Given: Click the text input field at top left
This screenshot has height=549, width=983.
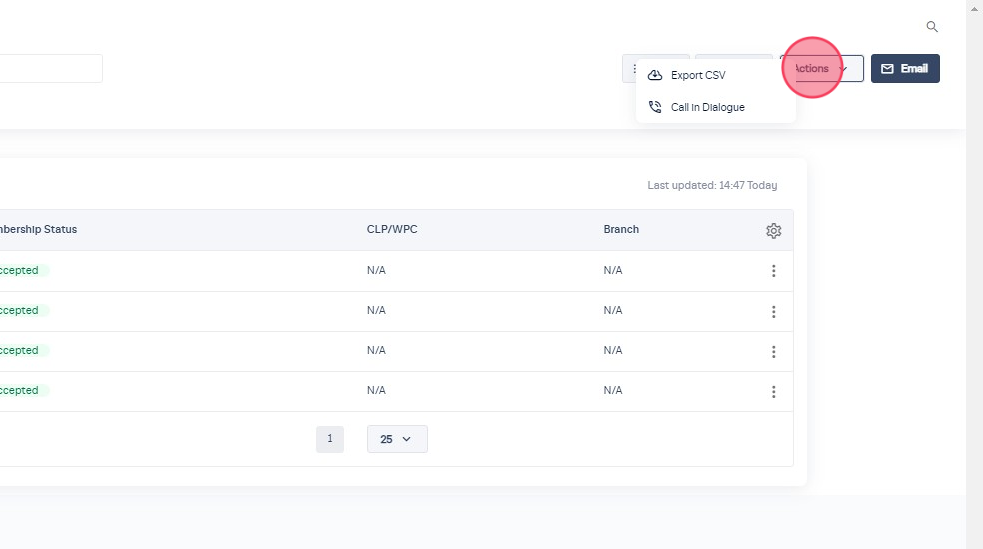Looking at the screenshot, I should click(x=50, y=69).
